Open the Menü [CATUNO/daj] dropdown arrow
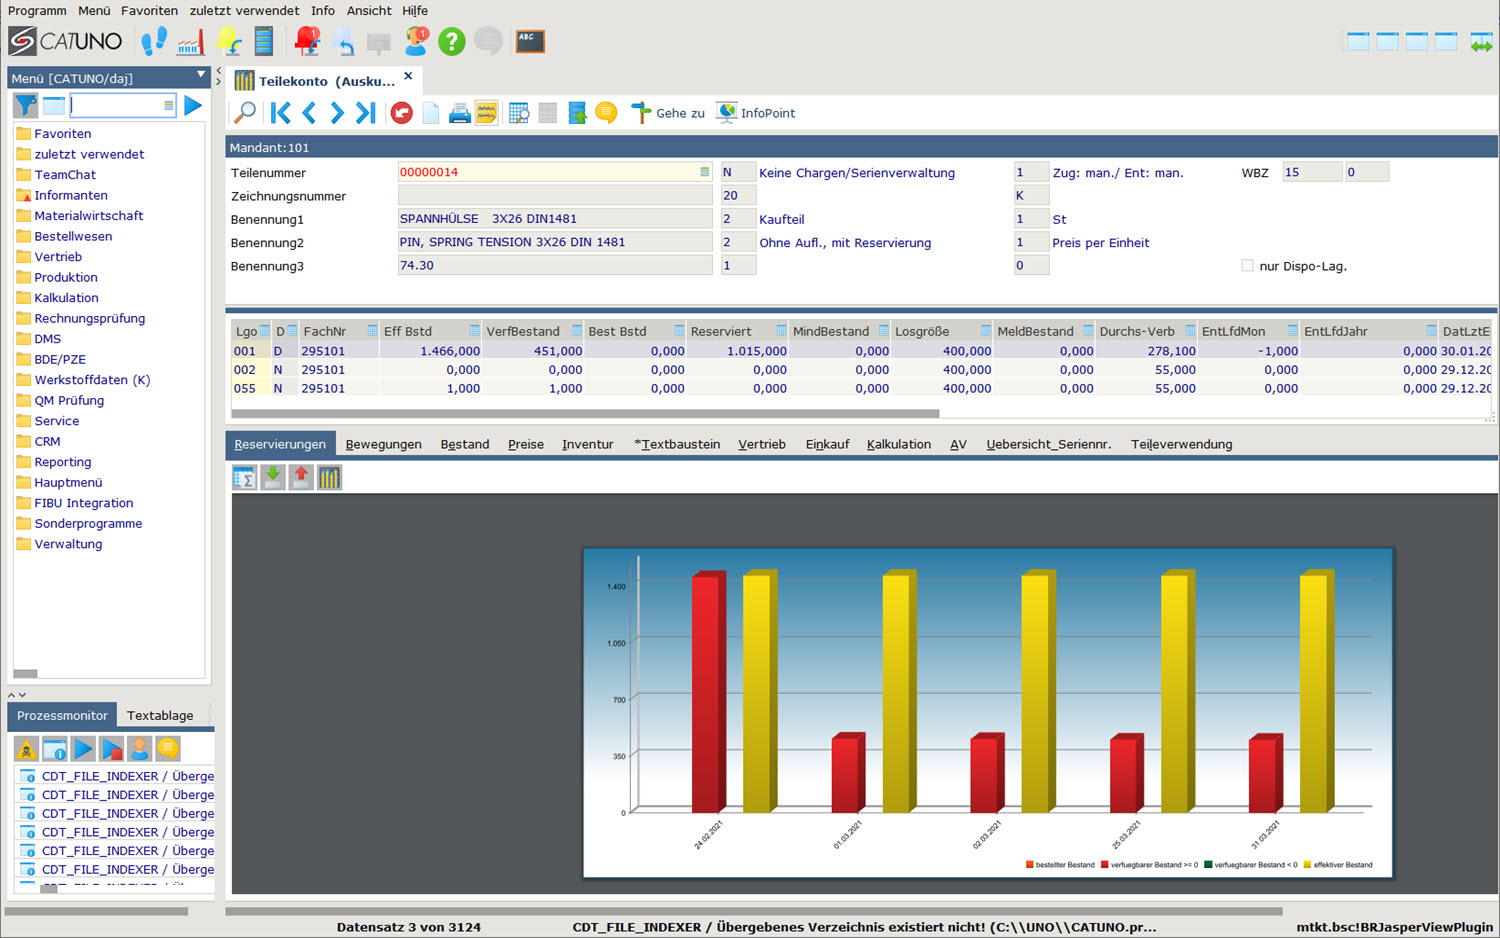Image resolution: width=1500 pixels, height=938 pixels. [x=201, y=76]
